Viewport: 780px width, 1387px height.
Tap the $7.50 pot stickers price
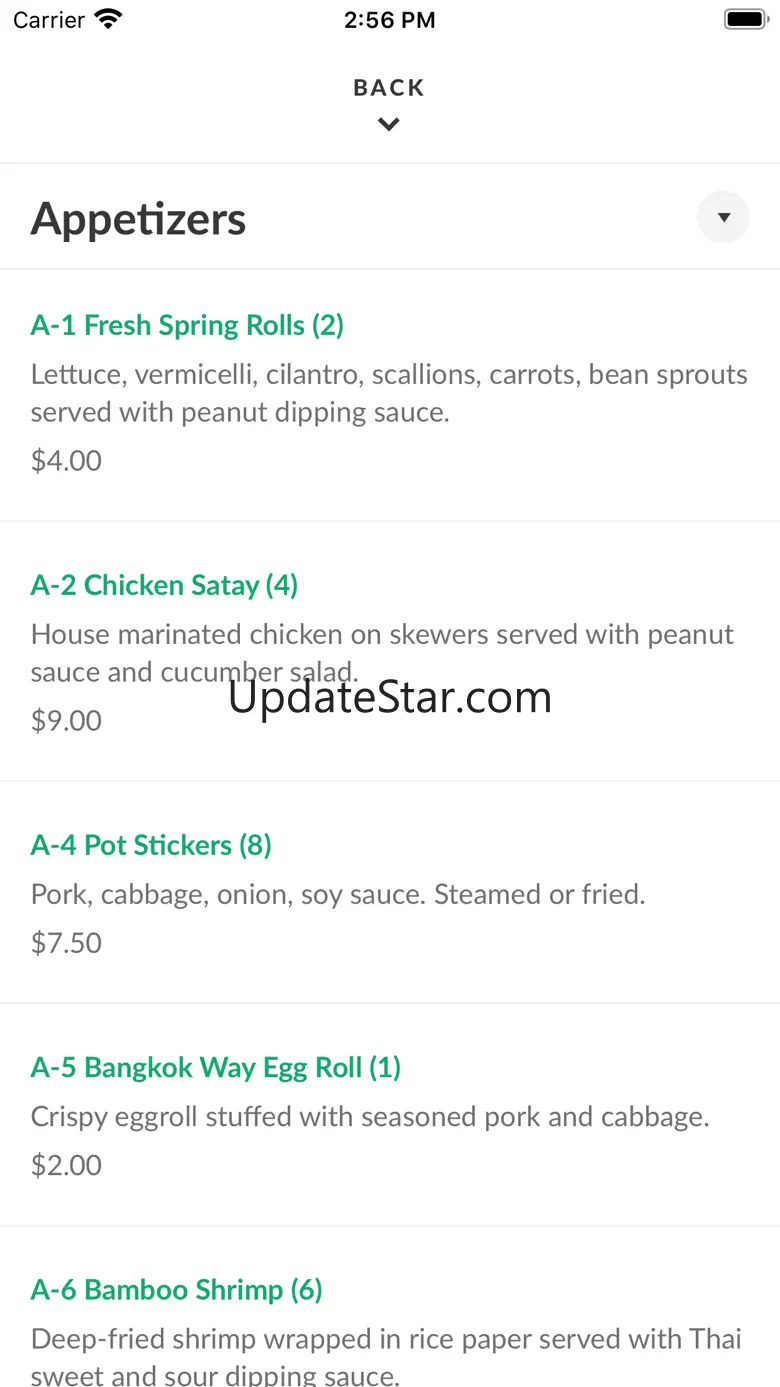[x=66, y=943]
